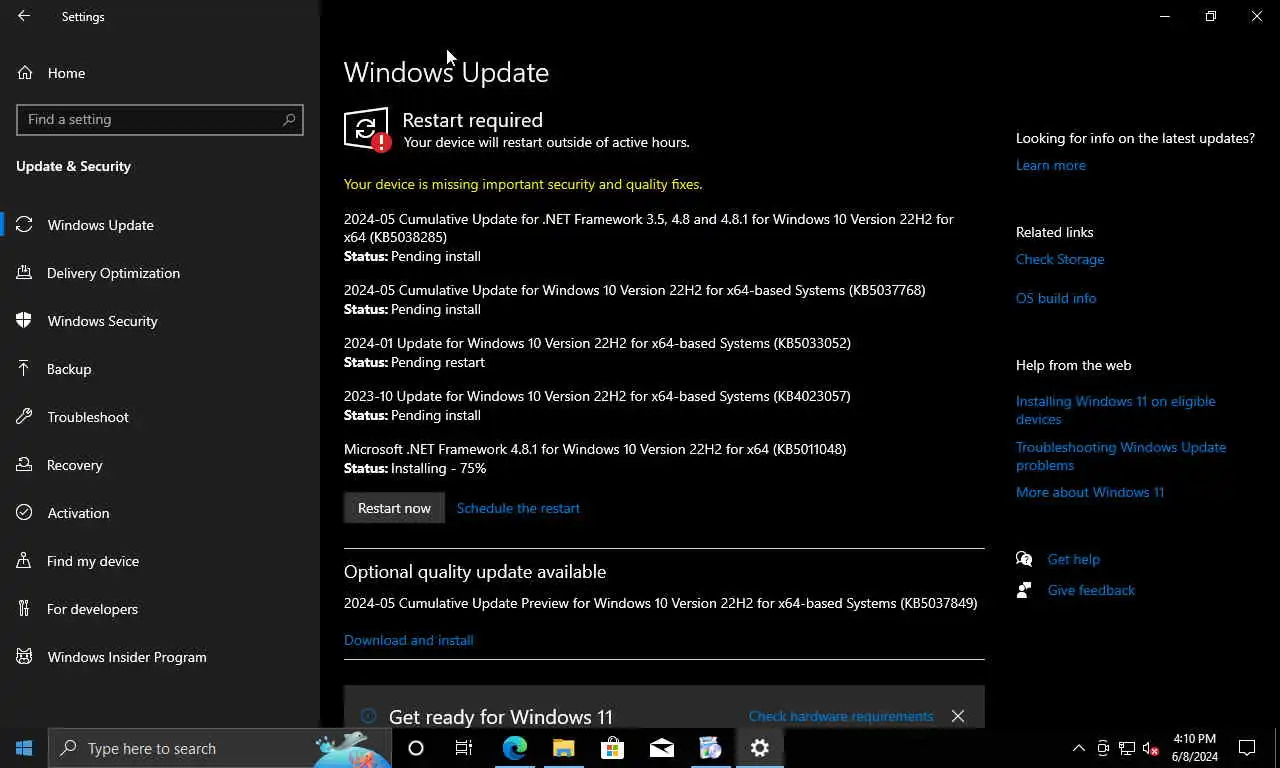Open Microsoft Store from the taskbar
This screenshot has height=768, width=1280.
pyautogui.click(x=613, y=748)
